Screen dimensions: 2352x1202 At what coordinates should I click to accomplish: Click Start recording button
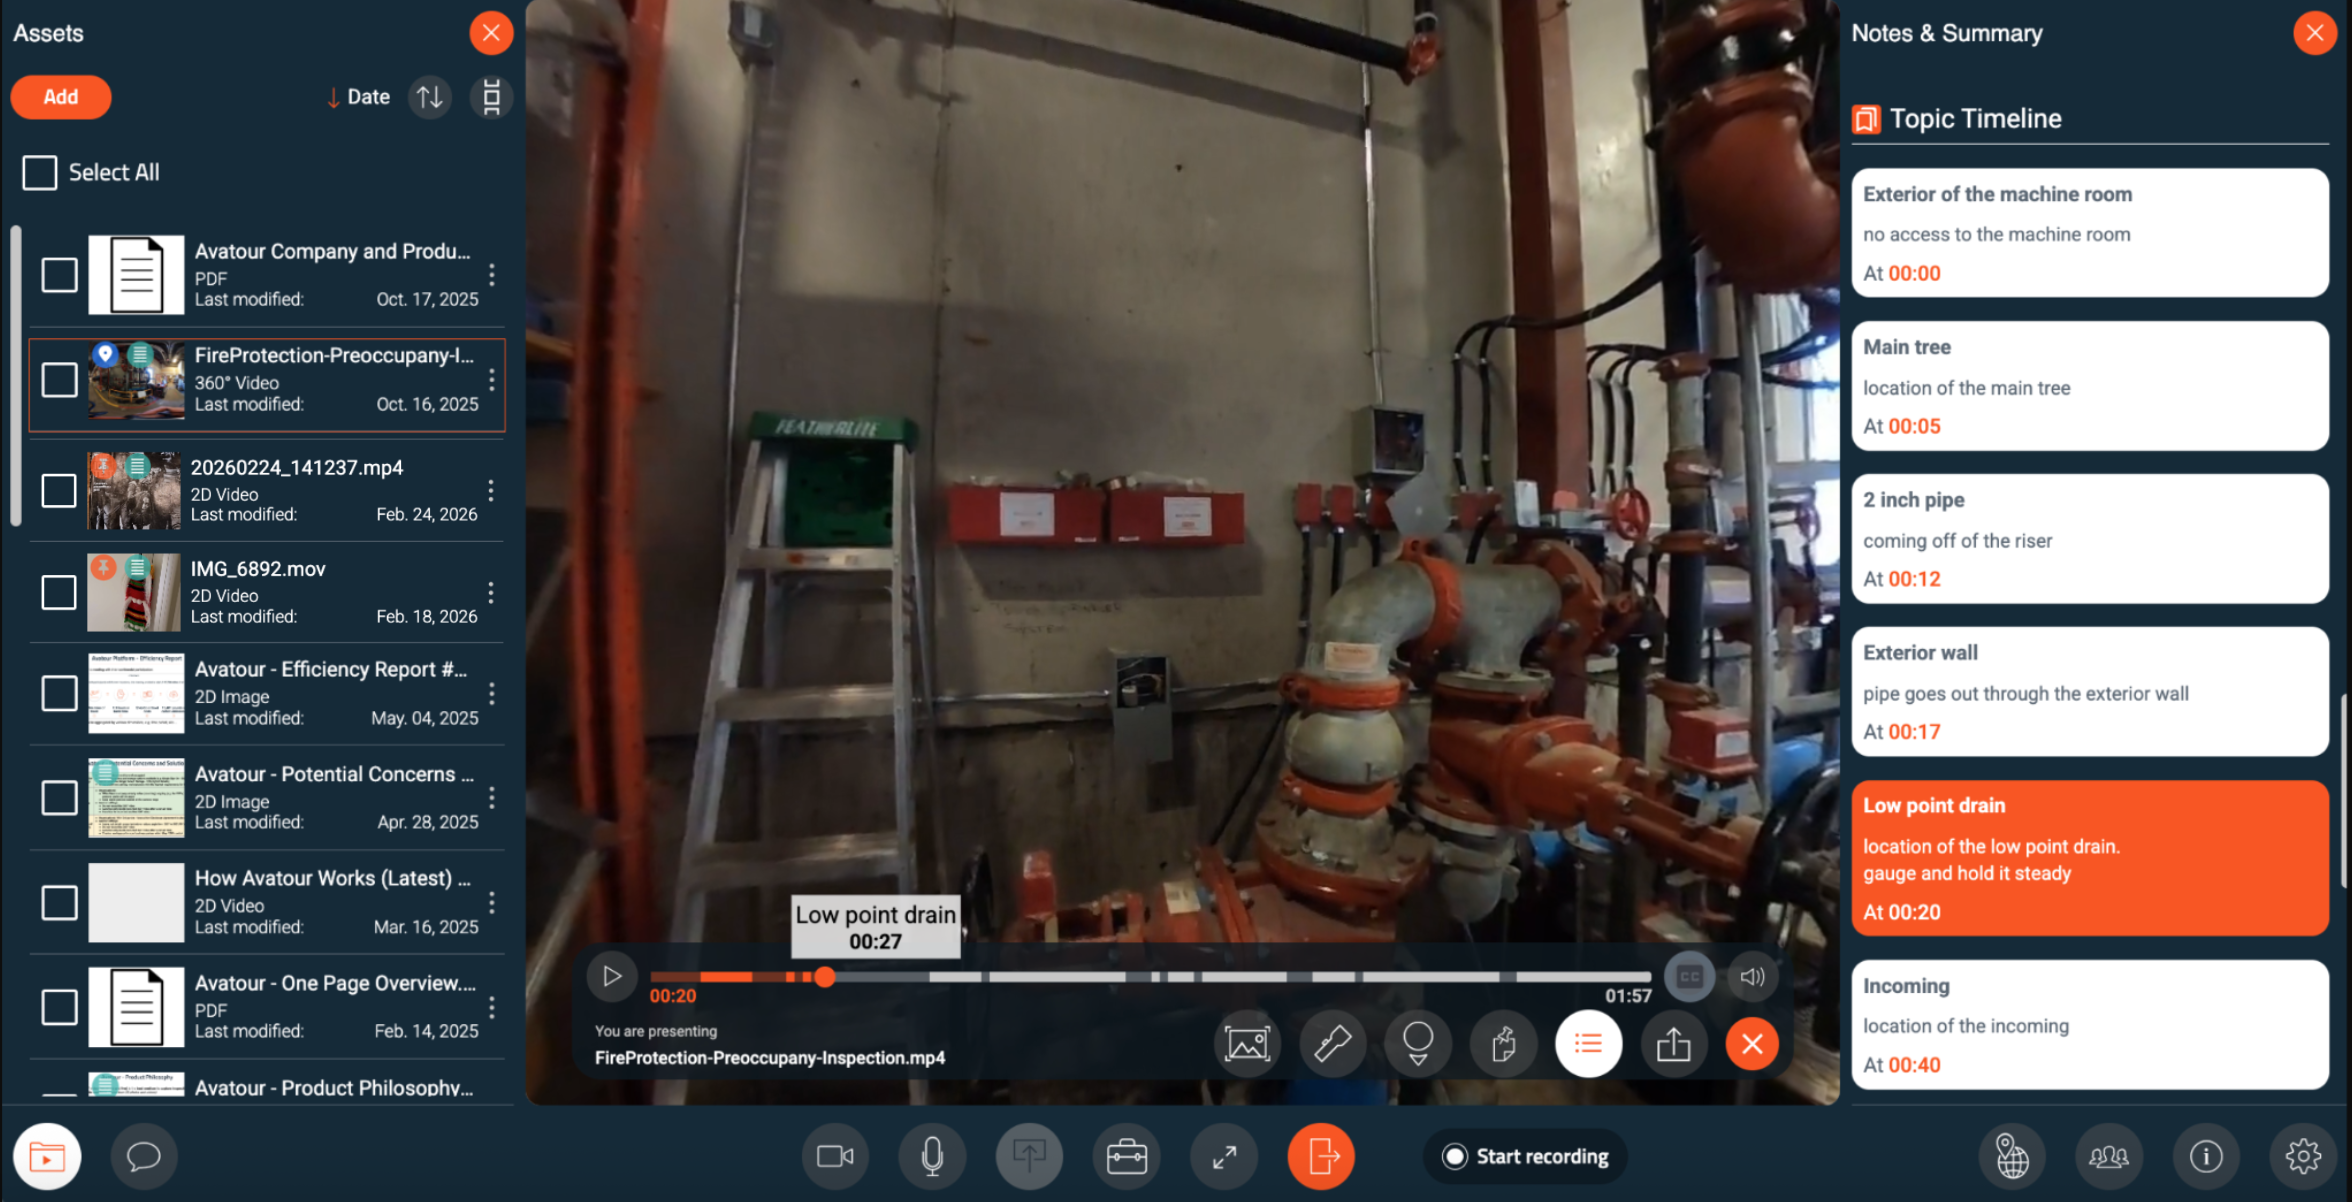pyautogui.click(x=1525, y=1156)
